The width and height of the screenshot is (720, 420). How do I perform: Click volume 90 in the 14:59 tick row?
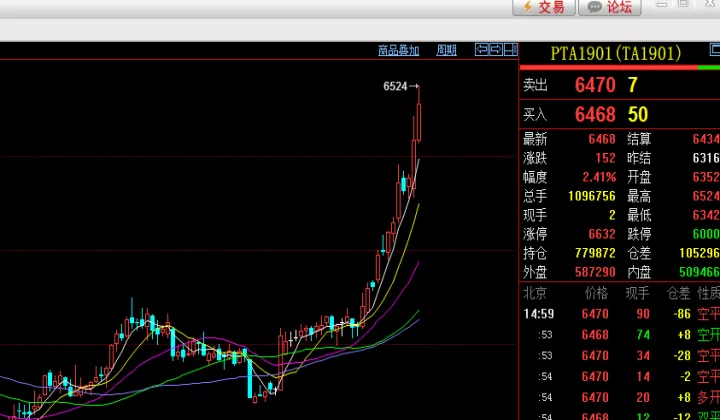coord(643,314)
